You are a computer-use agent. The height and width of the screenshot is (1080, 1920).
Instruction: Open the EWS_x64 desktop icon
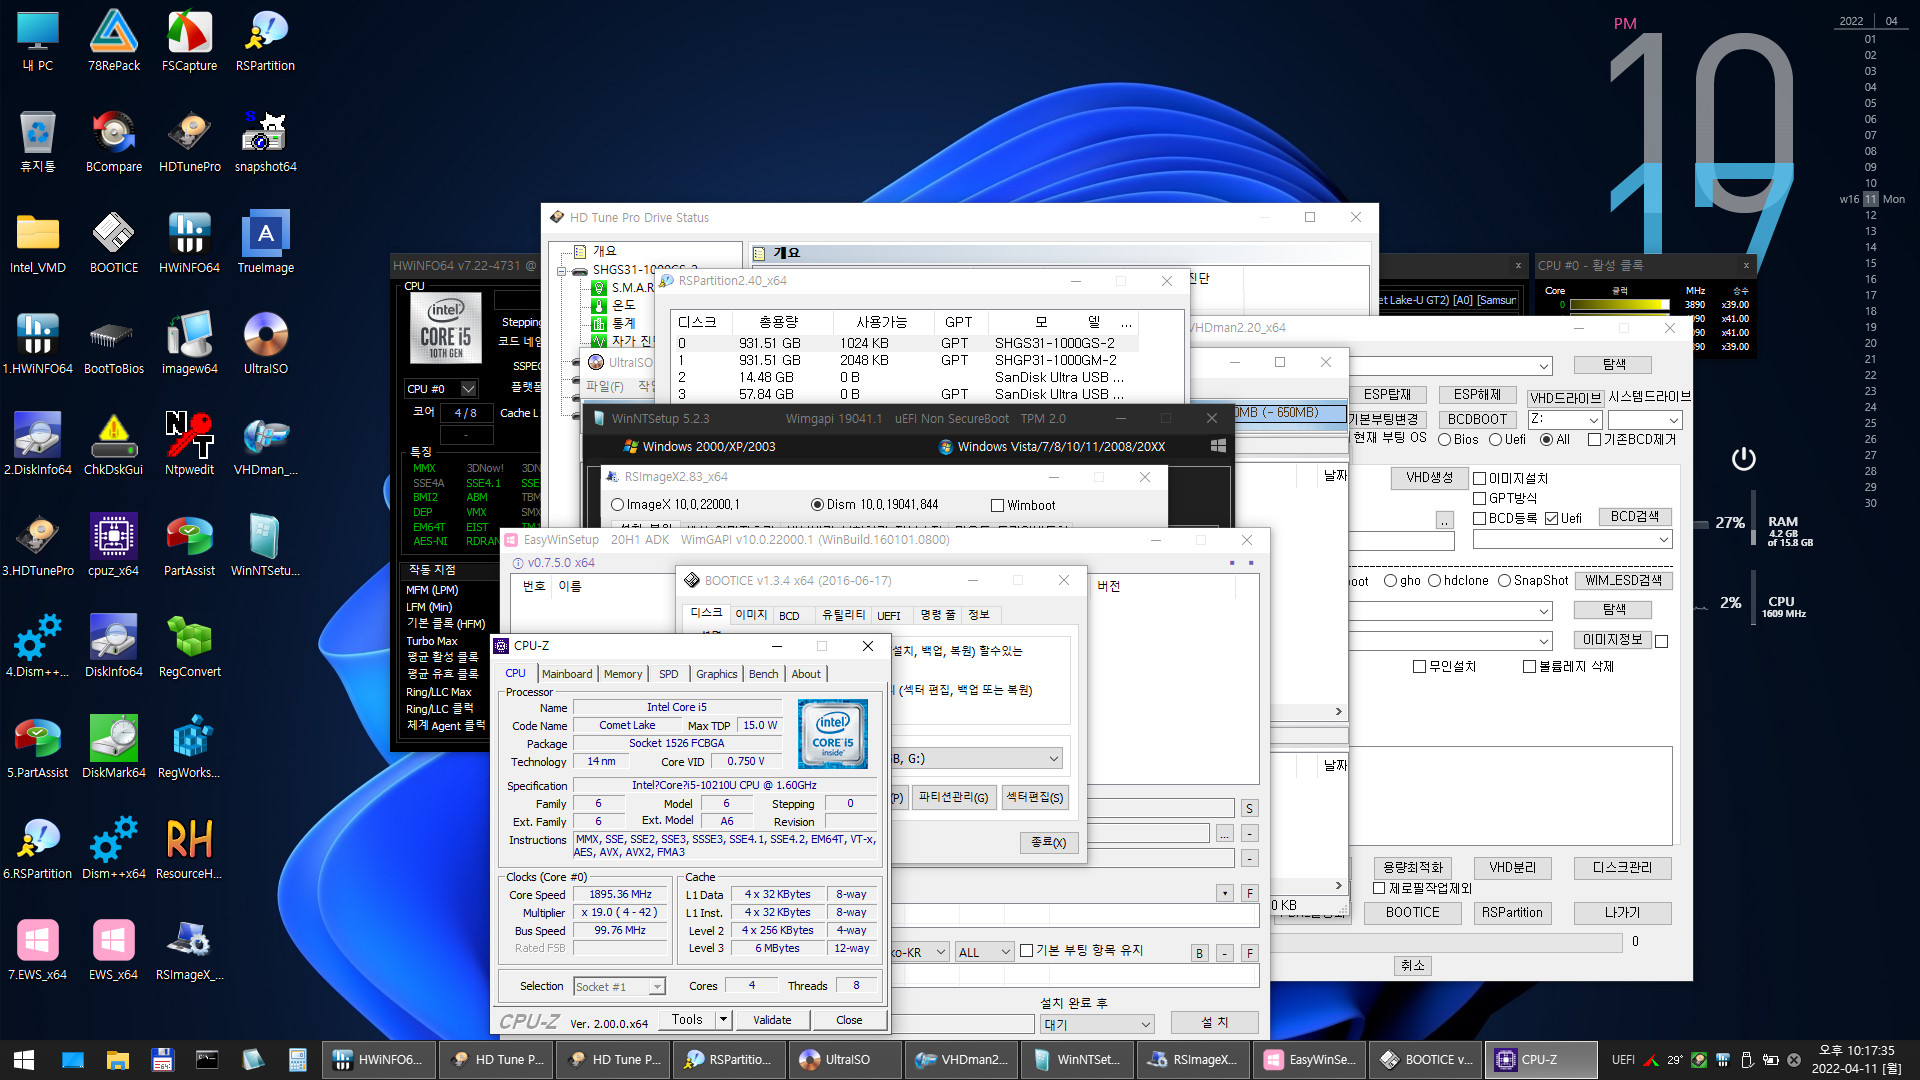click(x=114, y=950)
